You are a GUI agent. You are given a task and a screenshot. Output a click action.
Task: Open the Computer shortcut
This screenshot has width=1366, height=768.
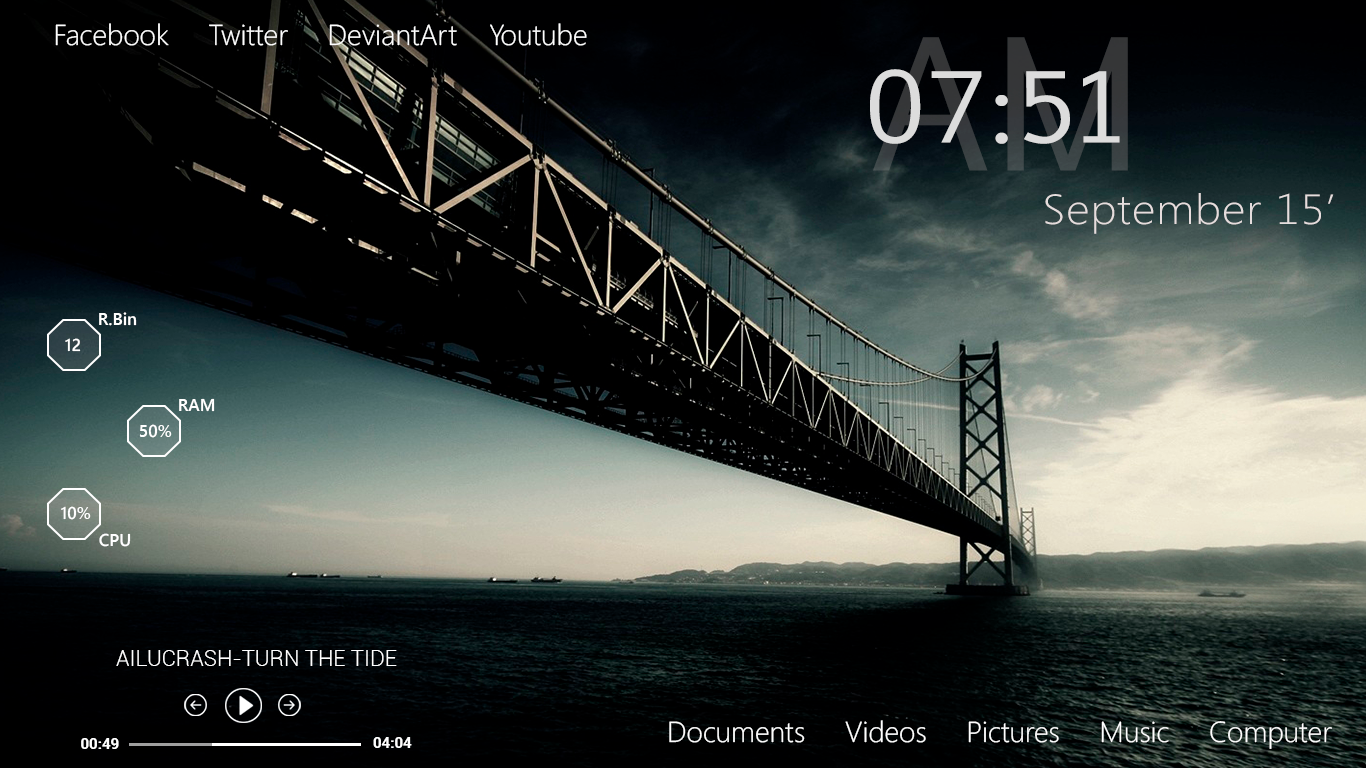click(1270, 733)
